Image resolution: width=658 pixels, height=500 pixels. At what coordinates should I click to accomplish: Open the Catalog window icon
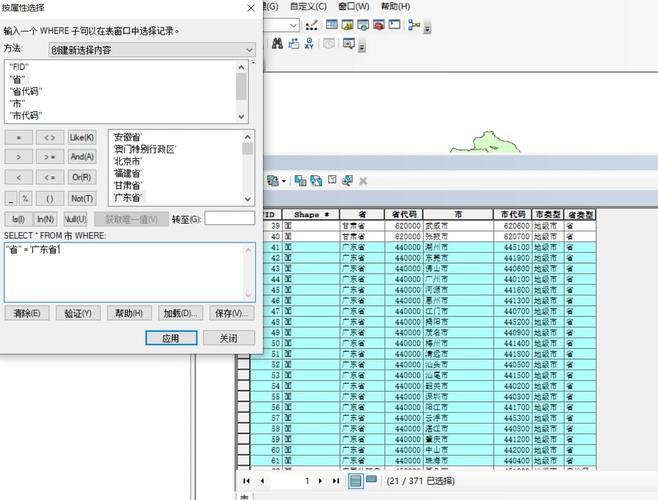click(x=347, y=25)
